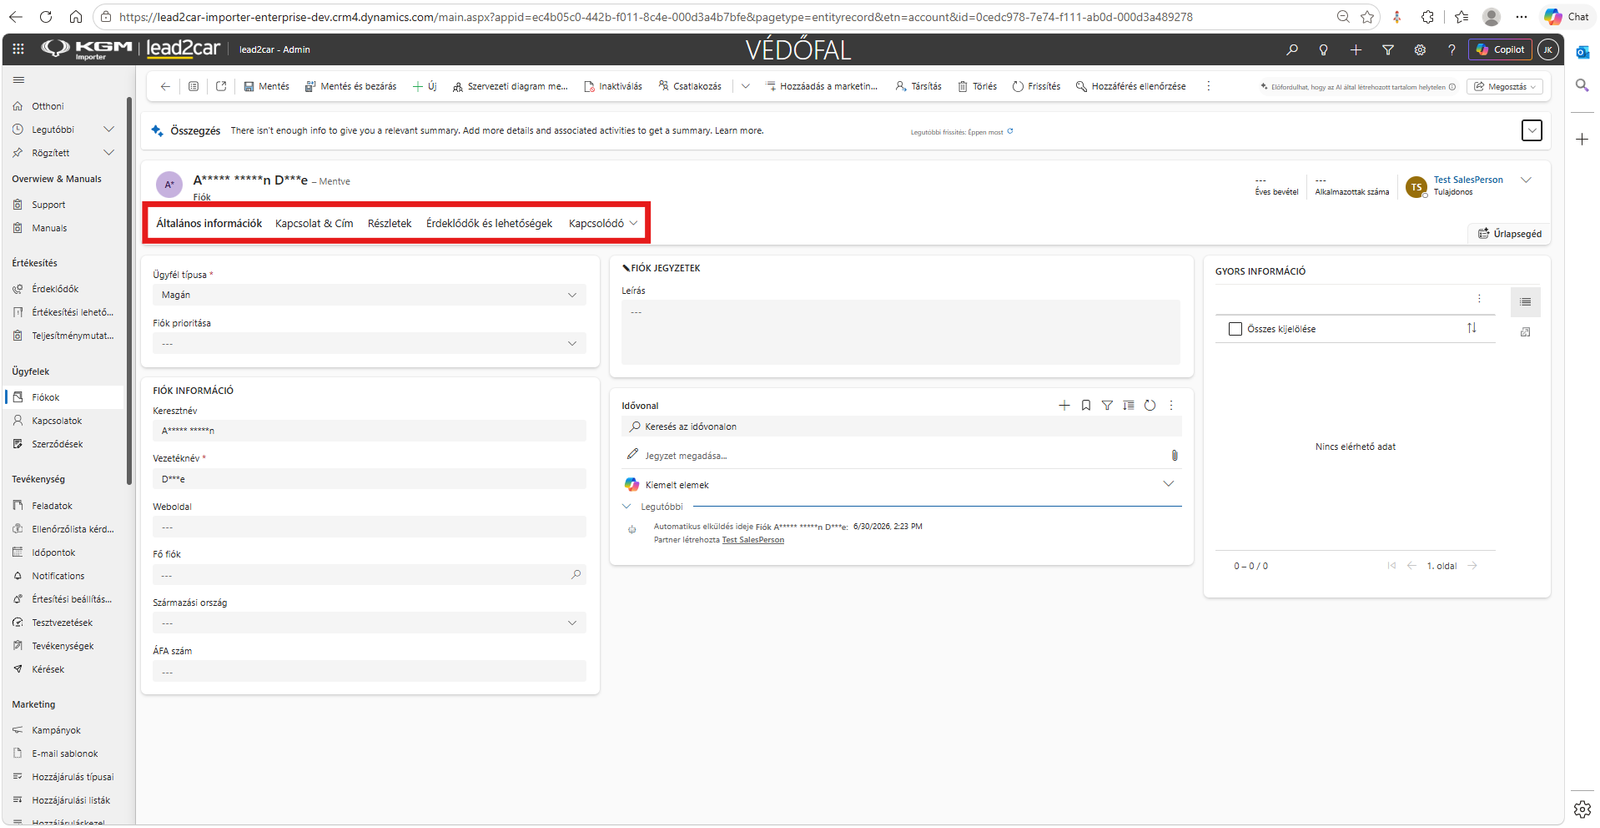Screen dimensions: 1600x828
Task: Open the Dynamics app launcher waffle
Action: click(x=18, y=49)
